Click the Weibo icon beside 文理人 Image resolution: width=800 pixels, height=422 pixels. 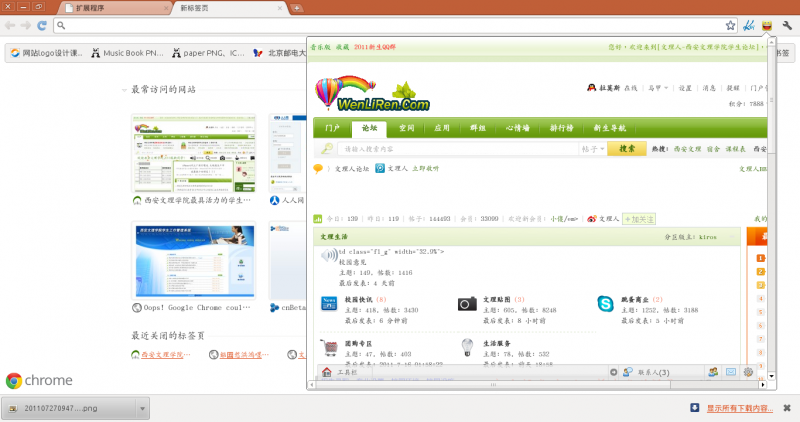point(592,219)
